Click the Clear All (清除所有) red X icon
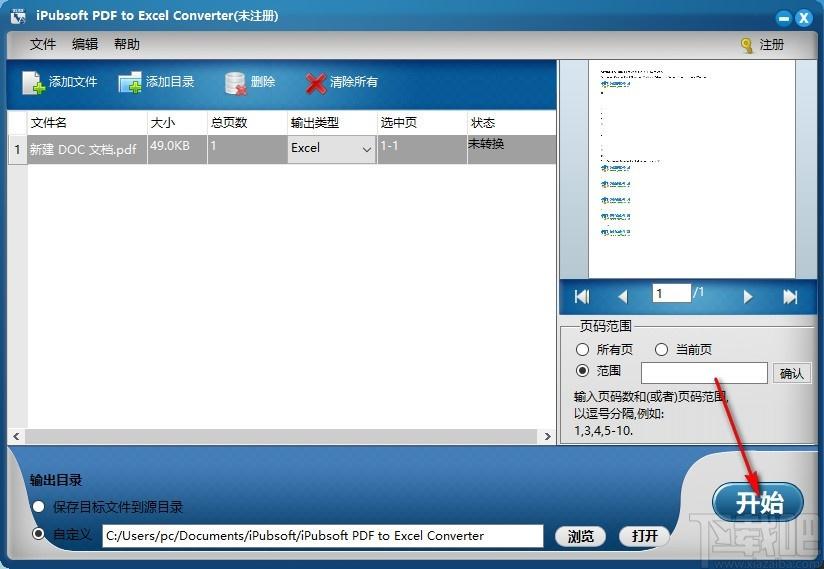 click(315, 83)
